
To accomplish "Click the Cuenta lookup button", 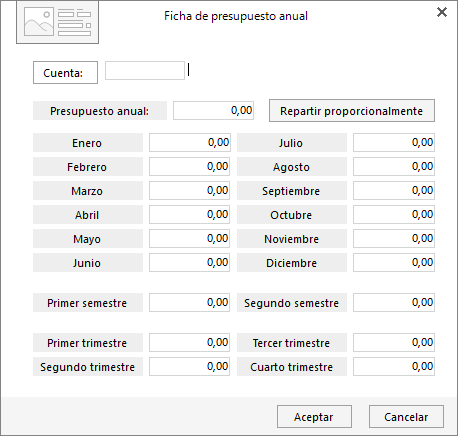I will click(65, 72).
